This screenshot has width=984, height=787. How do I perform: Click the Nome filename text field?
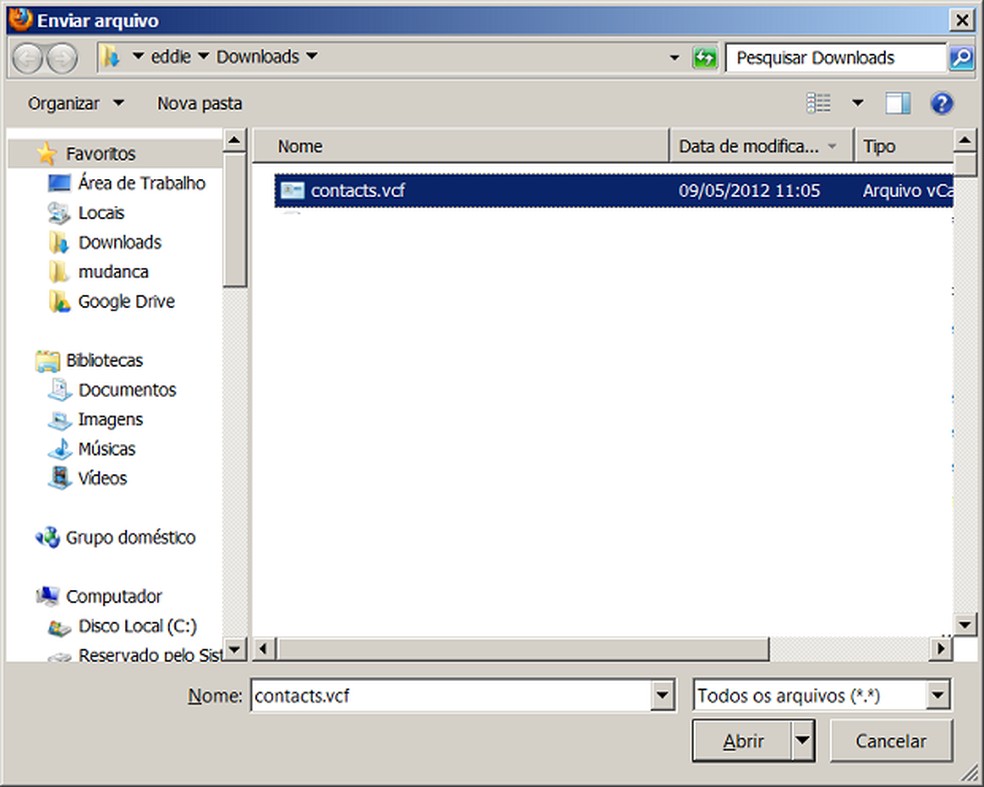pos(451,695)
